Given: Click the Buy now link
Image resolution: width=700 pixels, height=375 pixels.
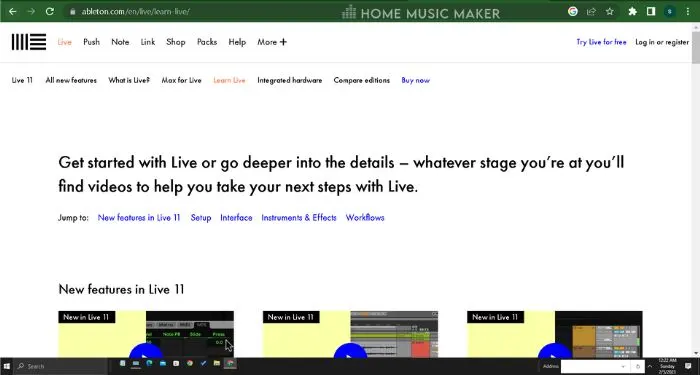Looking at the screenshot, I should [416, 80].
